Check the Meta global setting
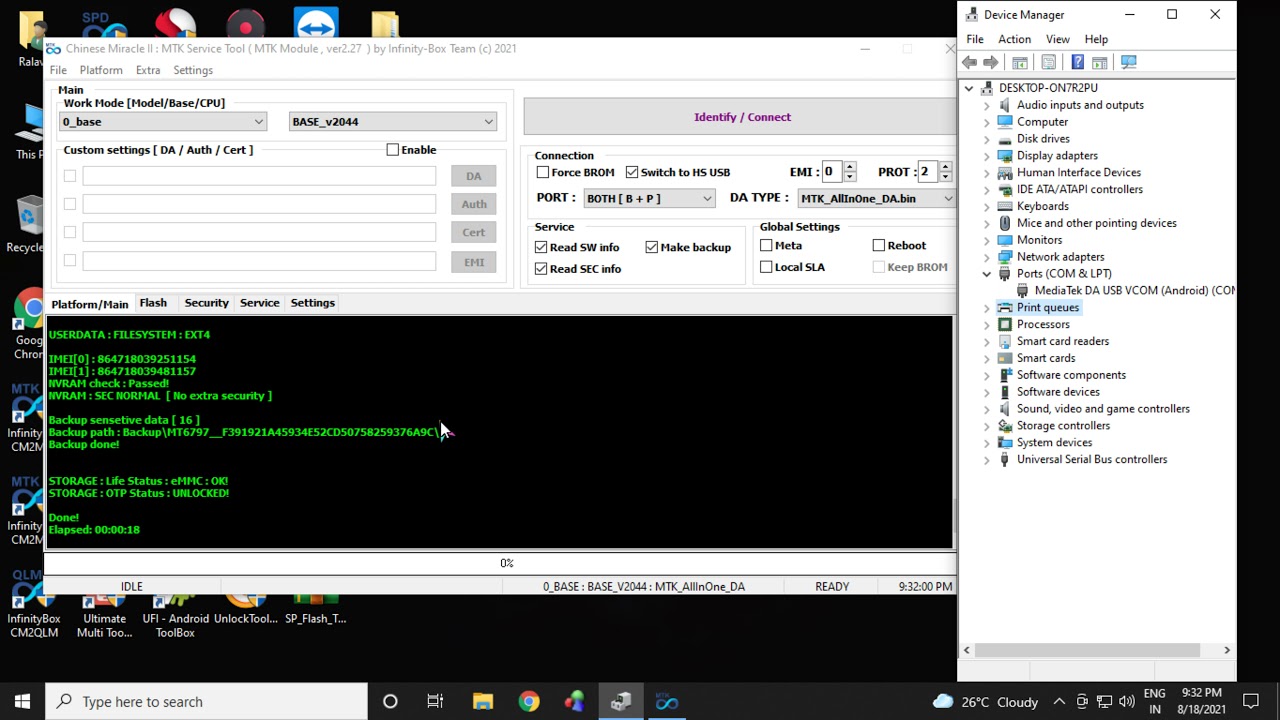The height and width of the screenshot is (720, 1280). [x=766, y=245]
